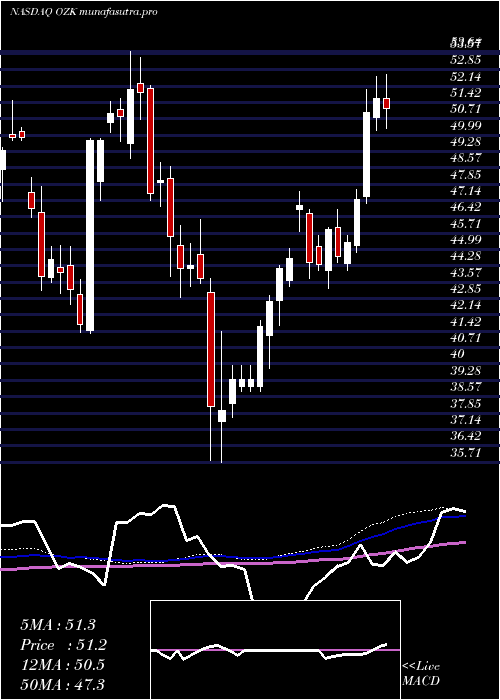Click the 36.42 price axis label
The image size is (500, 700).
pos(466,436)
